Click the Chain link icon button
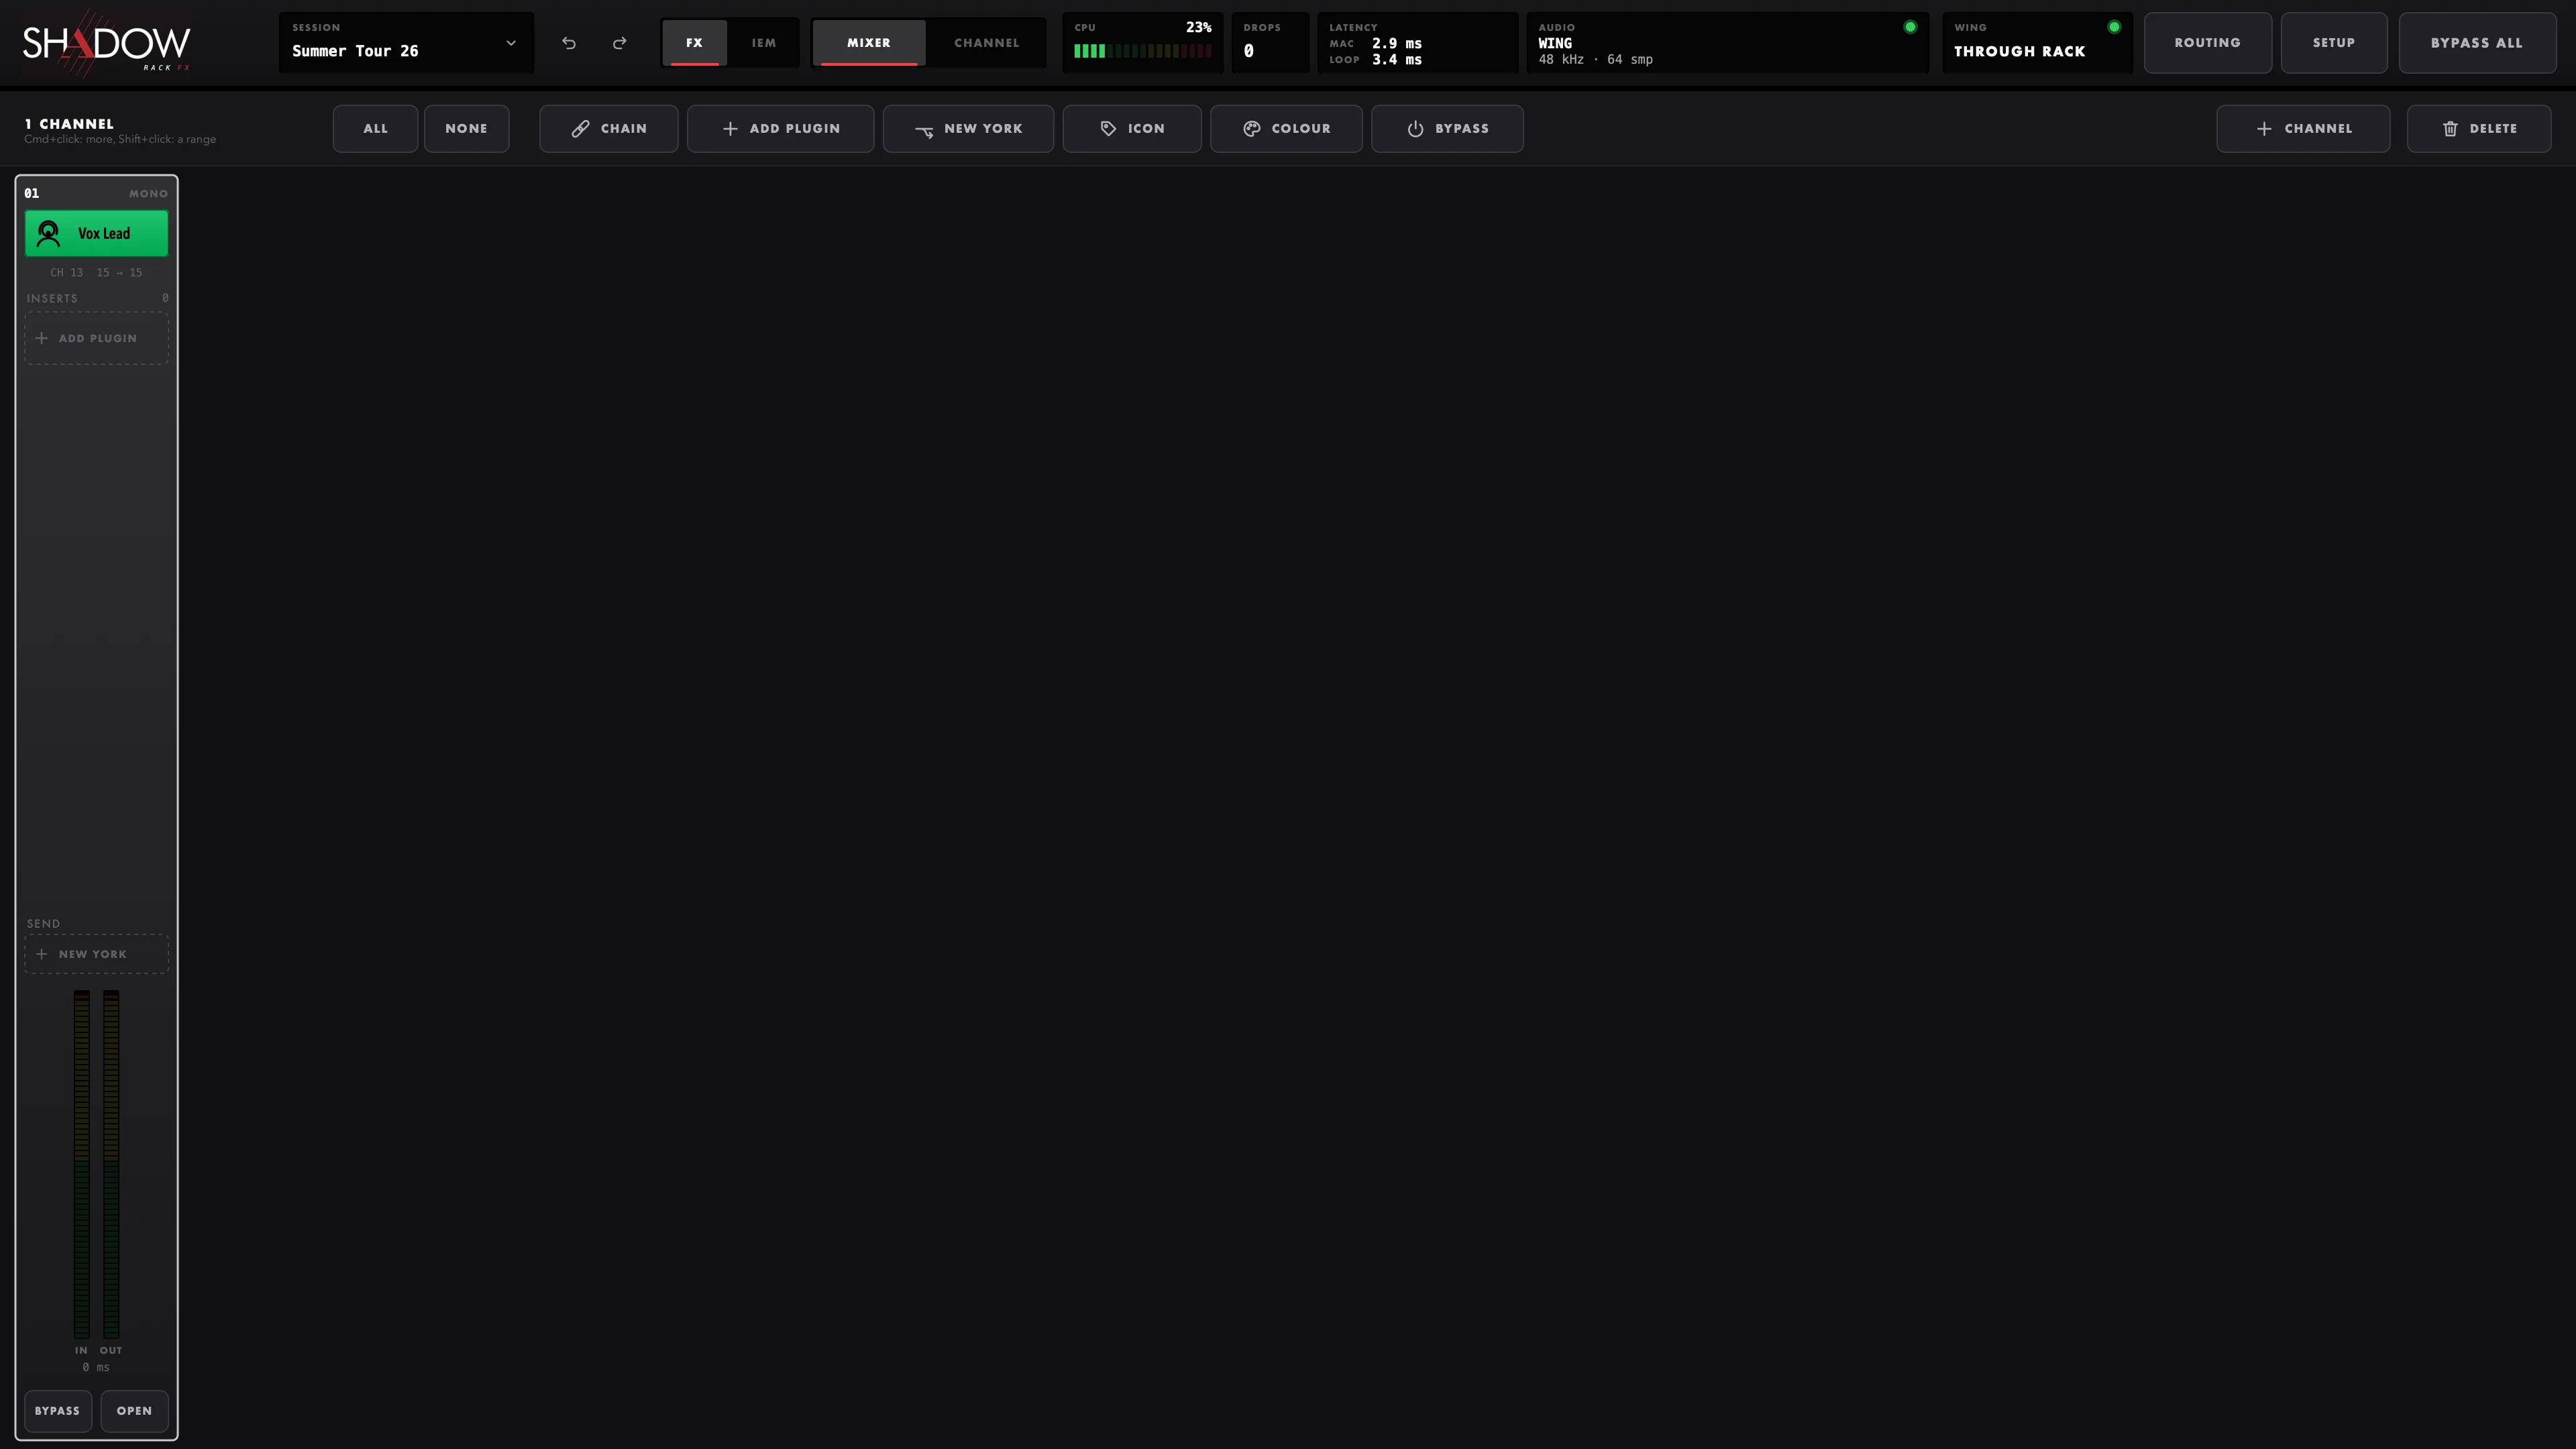Screen dimensions: 2576x1449 click(x=609, y=129)
